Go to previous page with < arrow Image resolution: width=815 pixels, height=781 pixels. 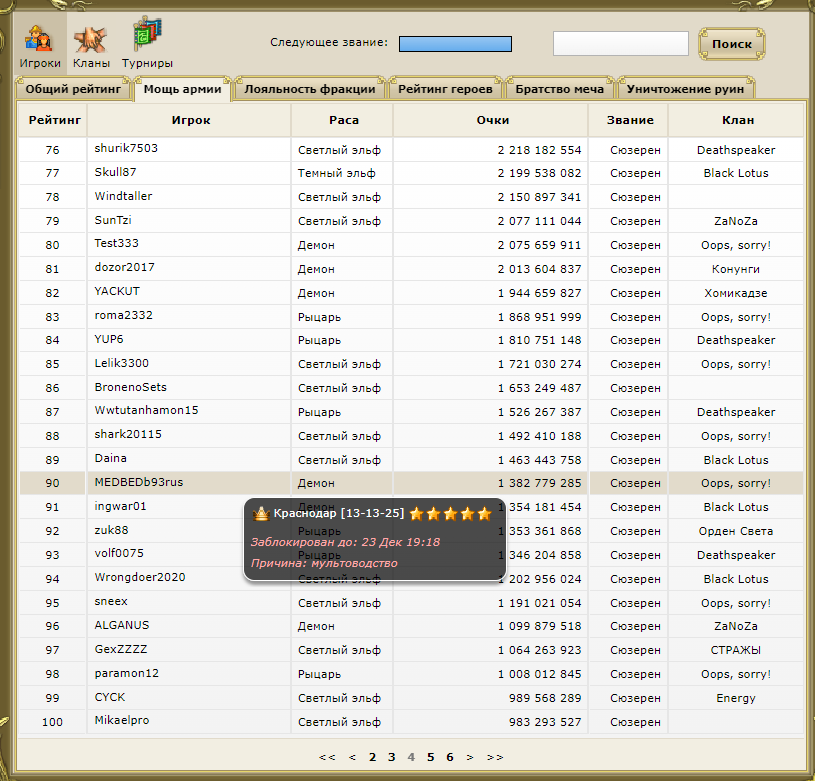tap(352, 757)
